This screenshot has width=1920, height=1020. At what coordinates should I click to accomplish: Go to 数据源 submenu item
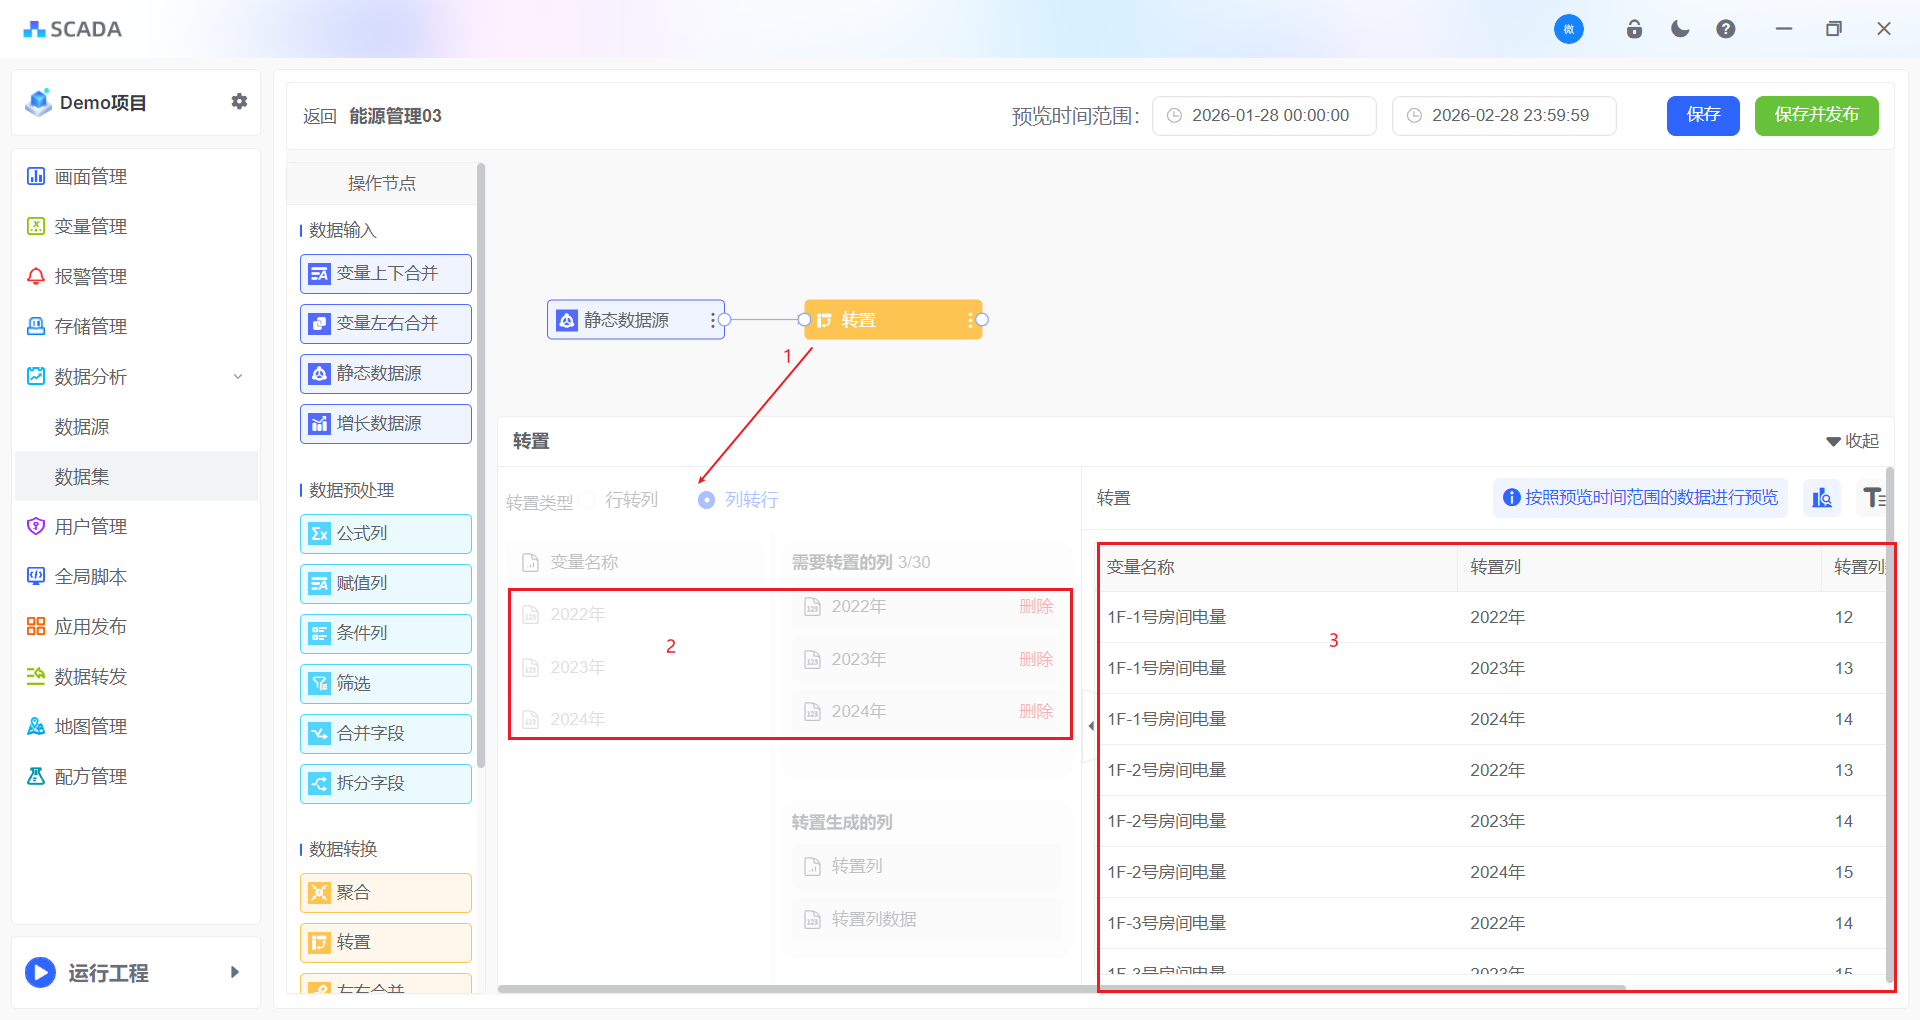82,427
